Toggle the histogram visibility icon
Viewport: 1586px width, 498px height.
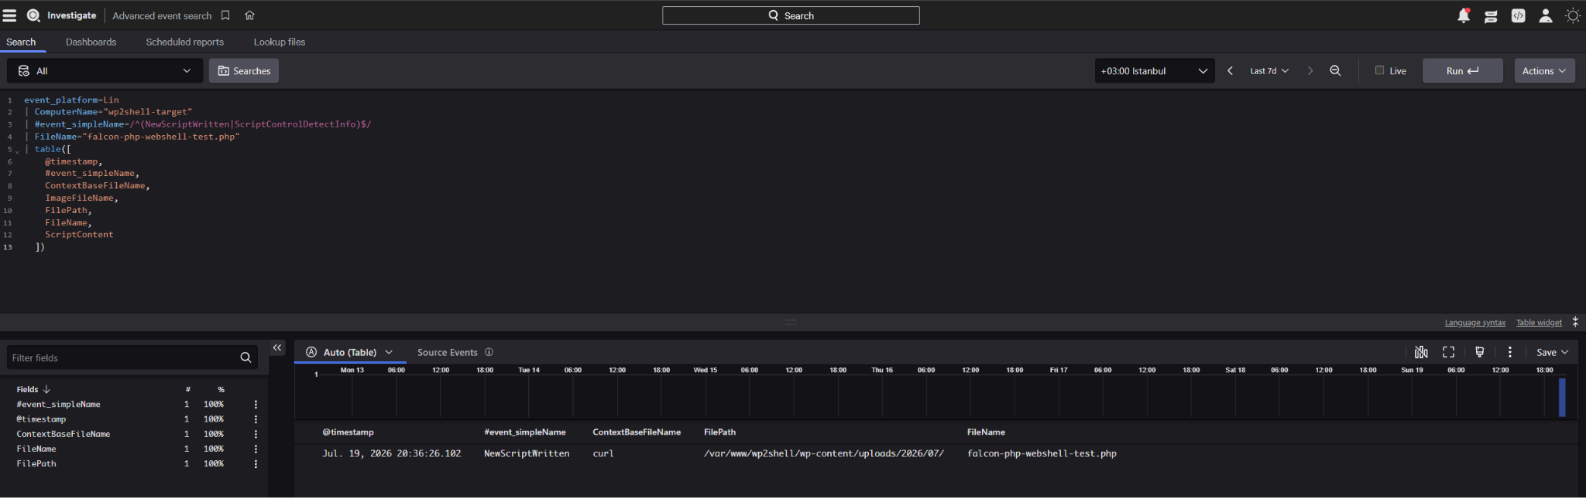click(1421, 352)
